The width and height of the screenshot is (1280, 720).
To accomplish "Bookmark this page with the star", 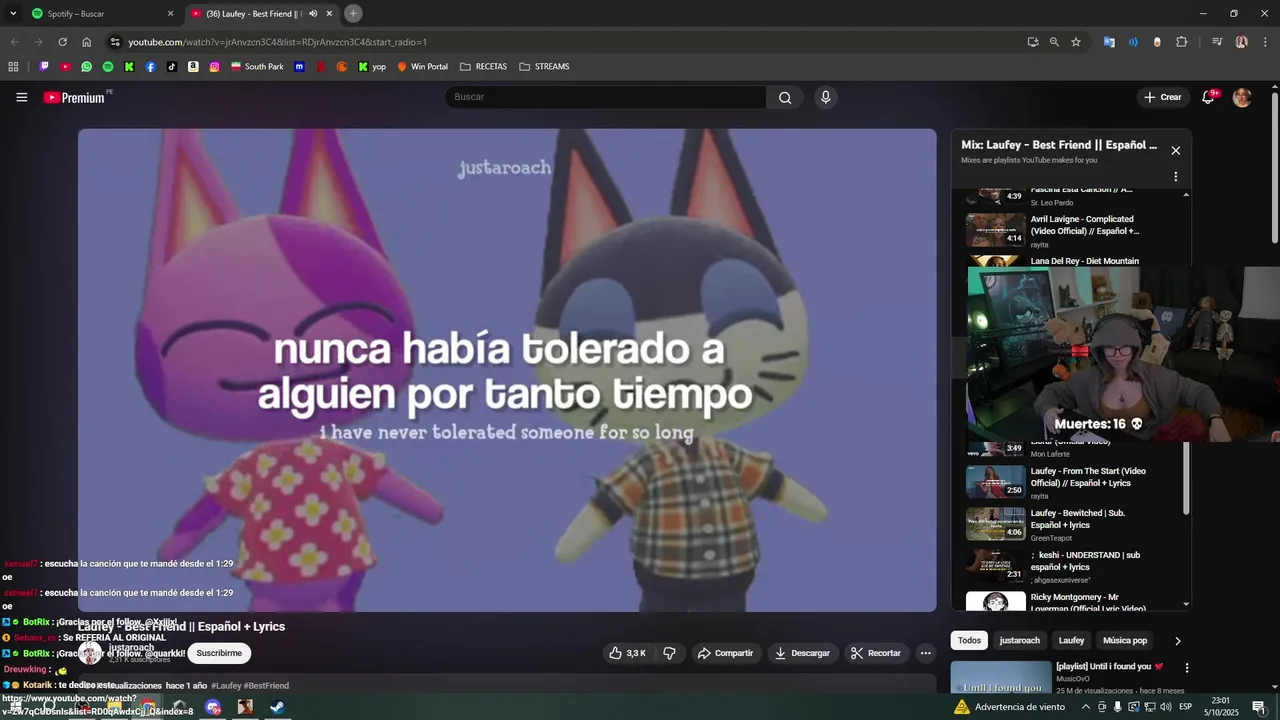I will [1076, 42].
